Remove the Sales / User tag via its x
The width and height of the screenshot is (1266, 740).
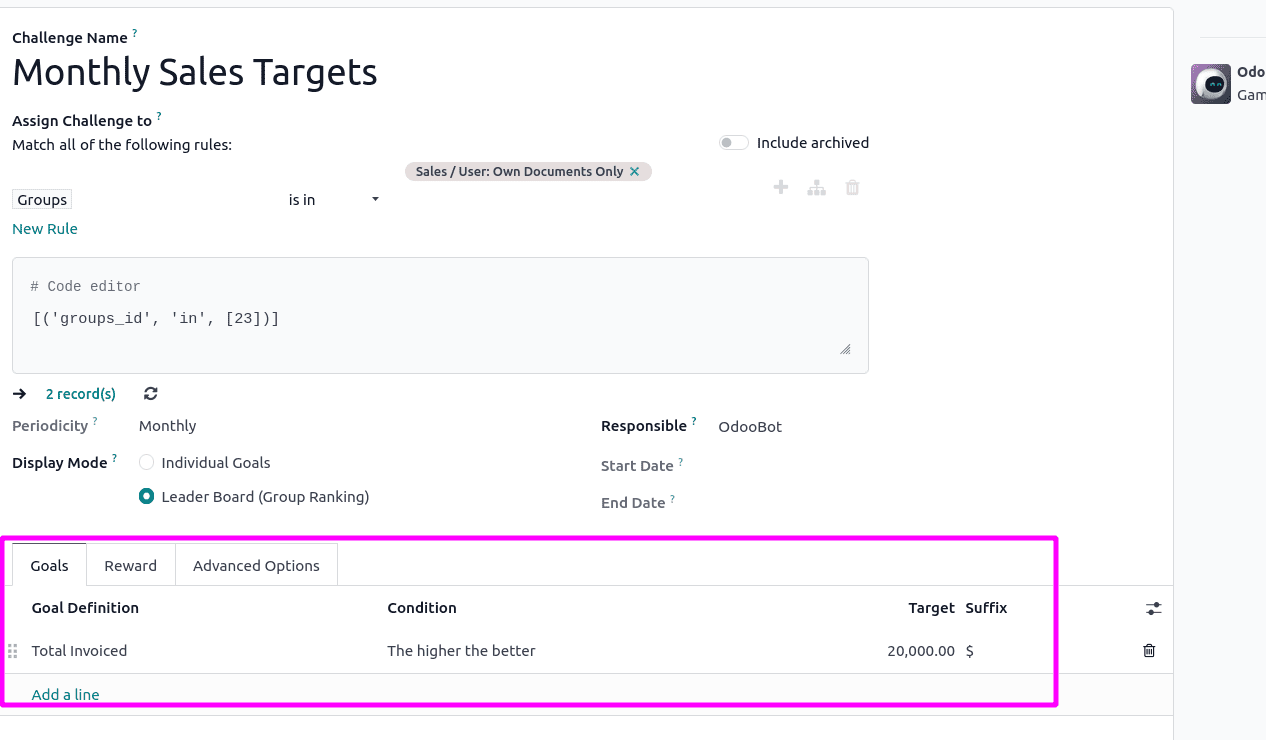635,171
